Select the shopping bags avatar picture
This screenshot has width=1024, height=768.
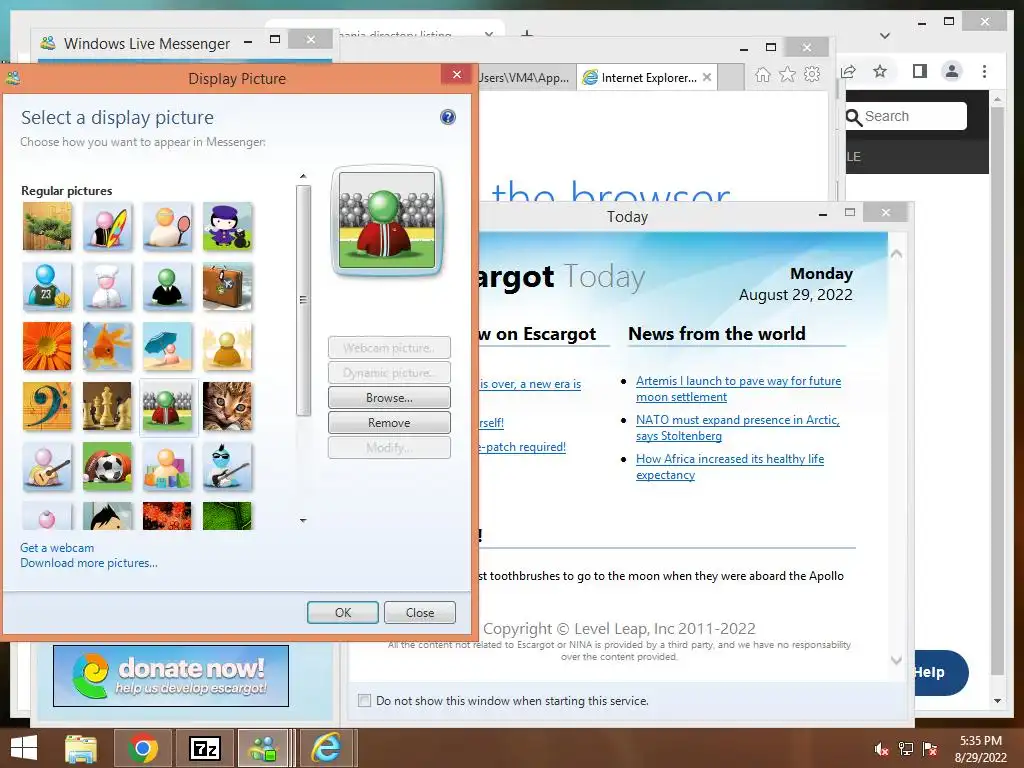click(167, 467)
